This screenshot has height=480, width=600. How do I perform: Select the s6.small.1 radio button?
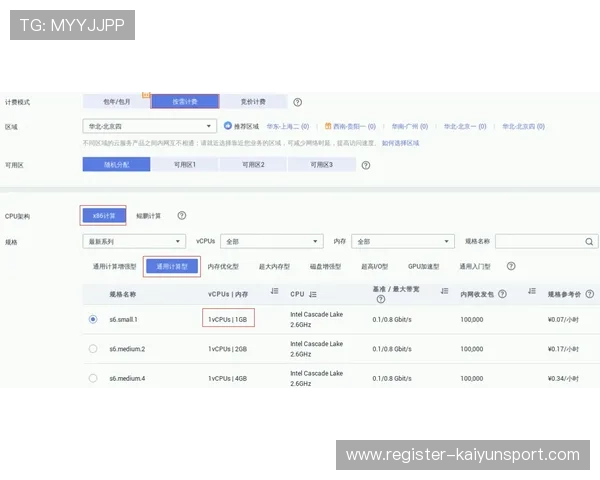(93, 319)
